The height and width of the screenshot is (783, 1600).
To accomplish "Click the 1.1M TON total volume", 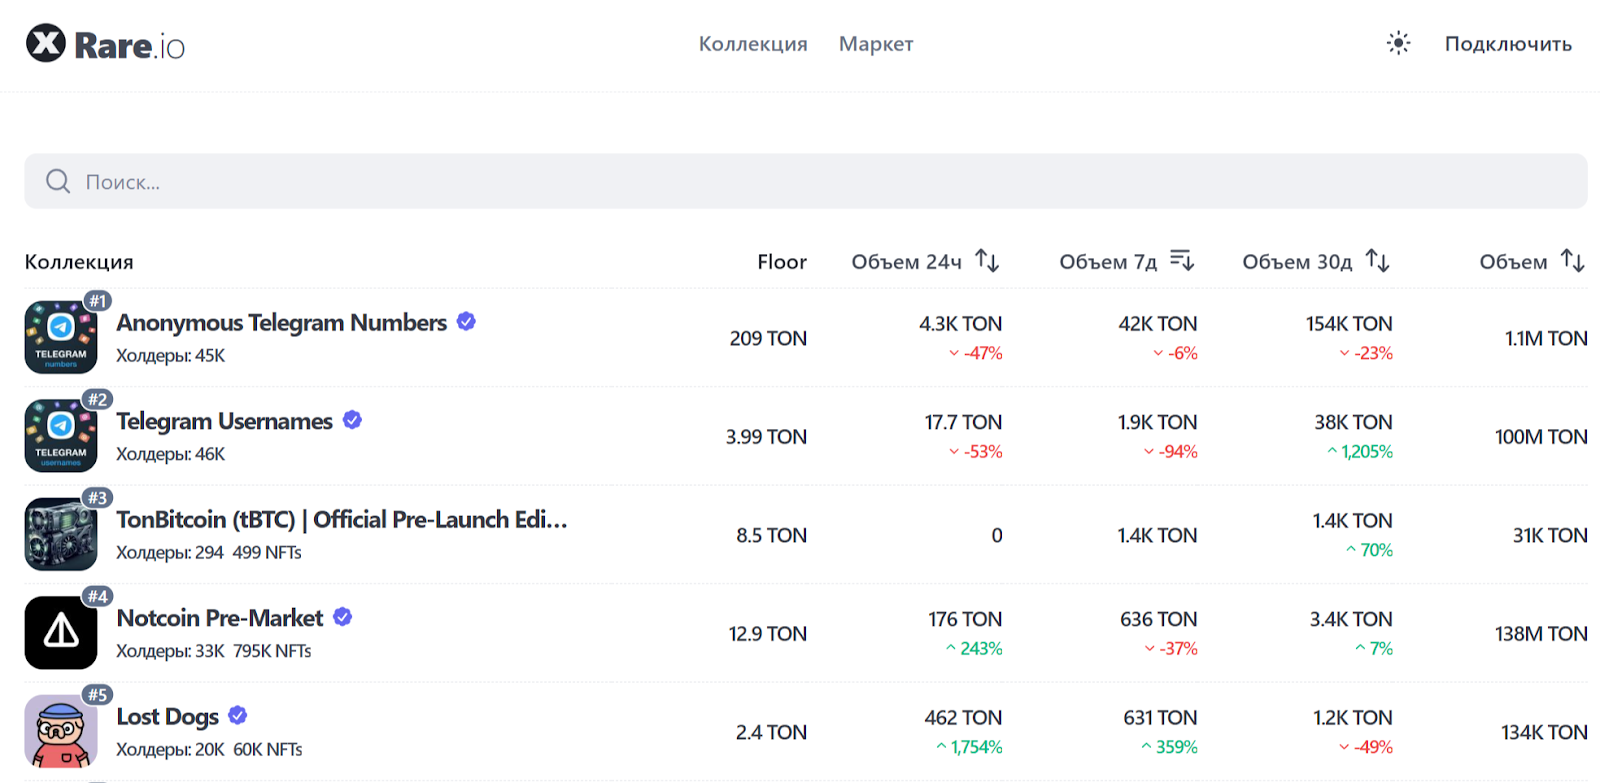I will pyautogui.click(x=1546, y=339).
